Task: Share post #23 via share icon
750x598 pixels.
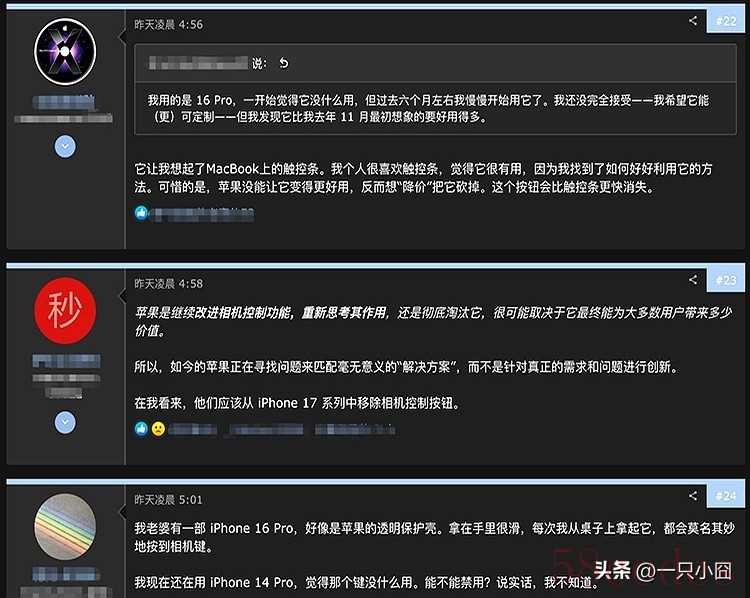Action: pyautogui.click(x=693, y=280)
